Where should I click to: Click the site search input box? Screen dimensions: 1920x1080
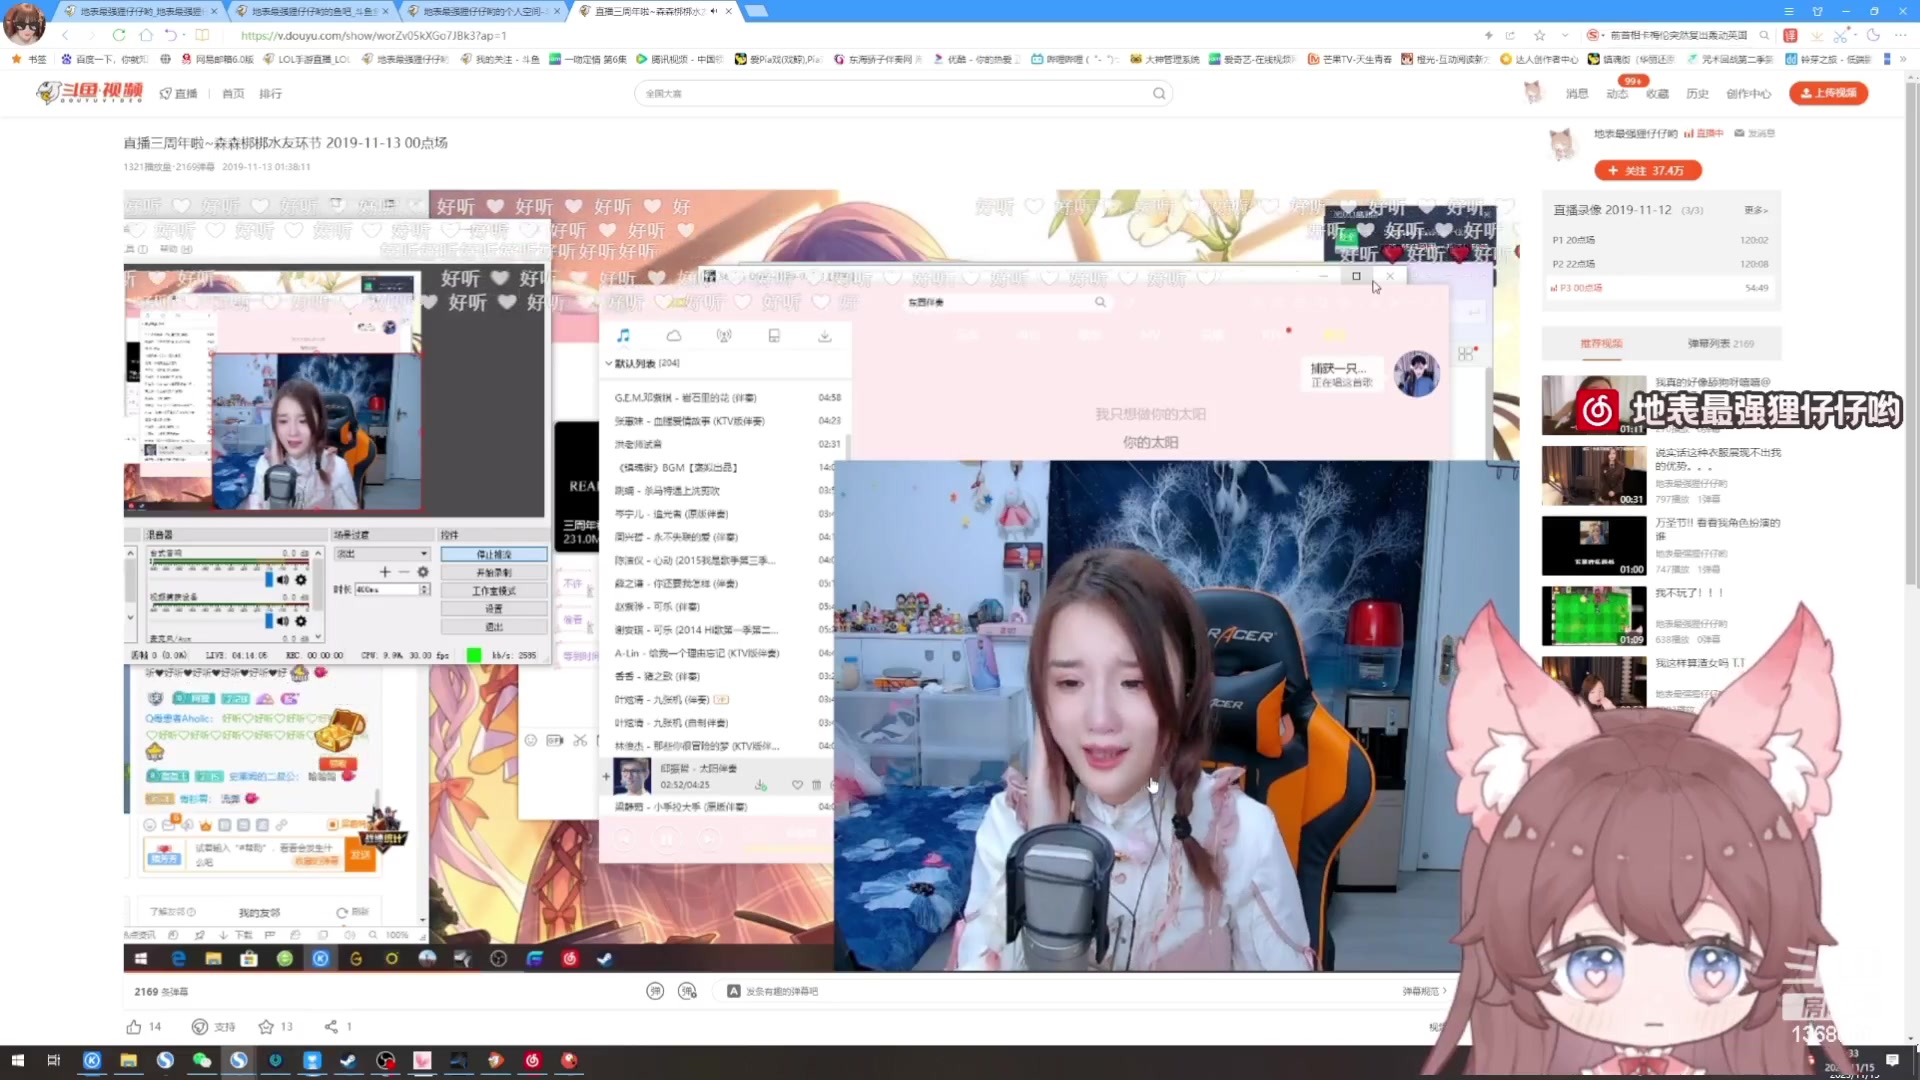(x=895, y=93)
